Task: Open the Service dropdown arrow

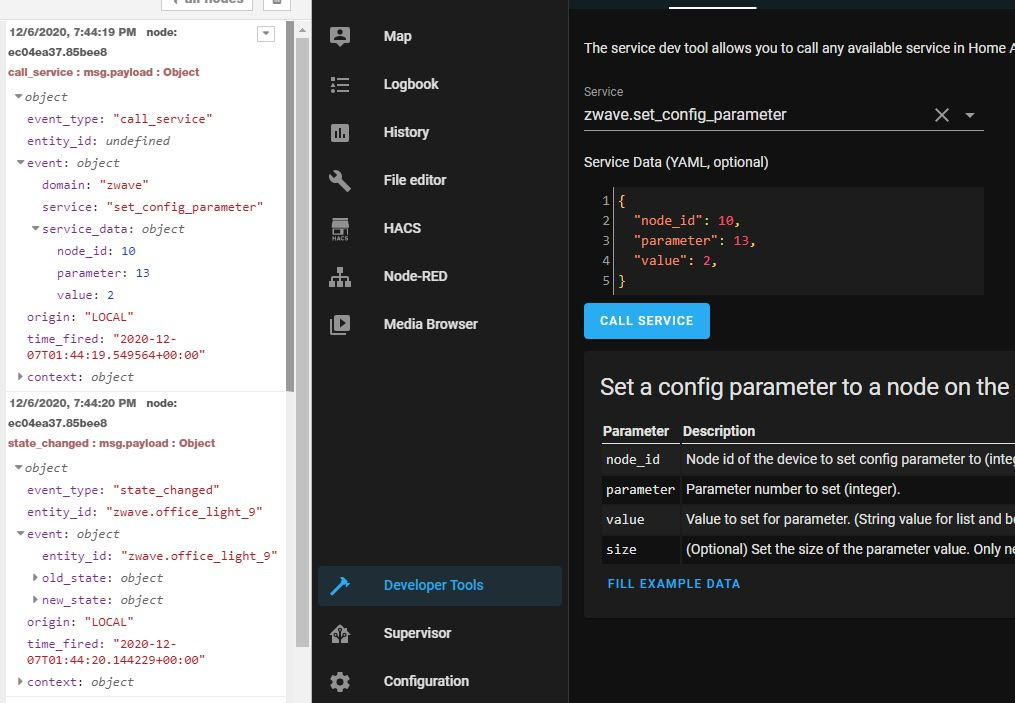Action: tap(970, 115)
